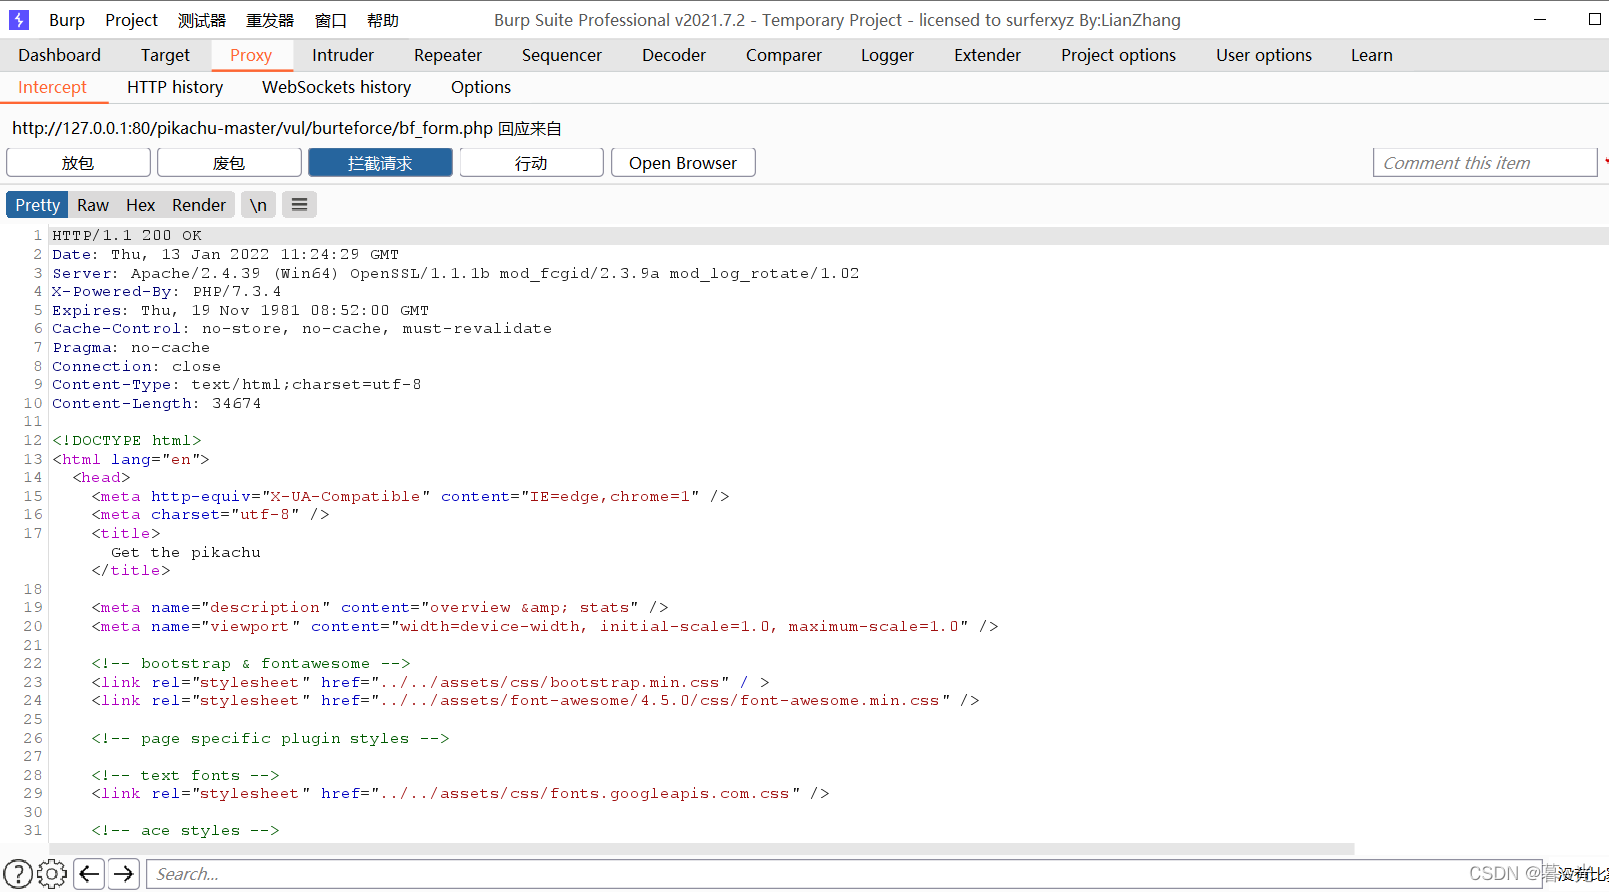Screen dimensions: 1609x892
Task: Click the font-awesome.min.css link line
Action: pyautogui.click(x=536, y=700)
